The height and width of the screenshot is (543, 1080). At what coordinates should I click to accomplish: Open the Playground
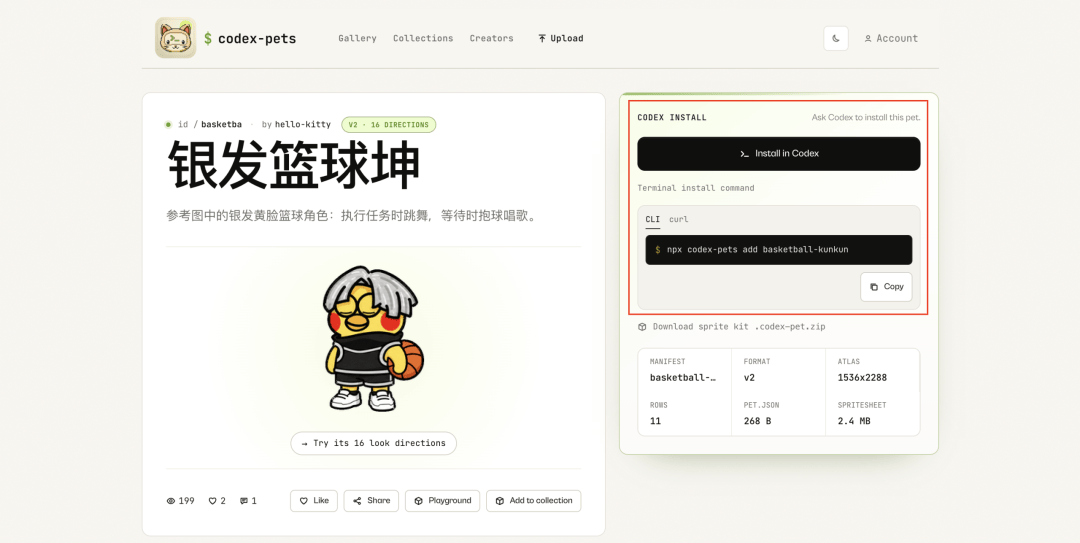coord(442,501)
